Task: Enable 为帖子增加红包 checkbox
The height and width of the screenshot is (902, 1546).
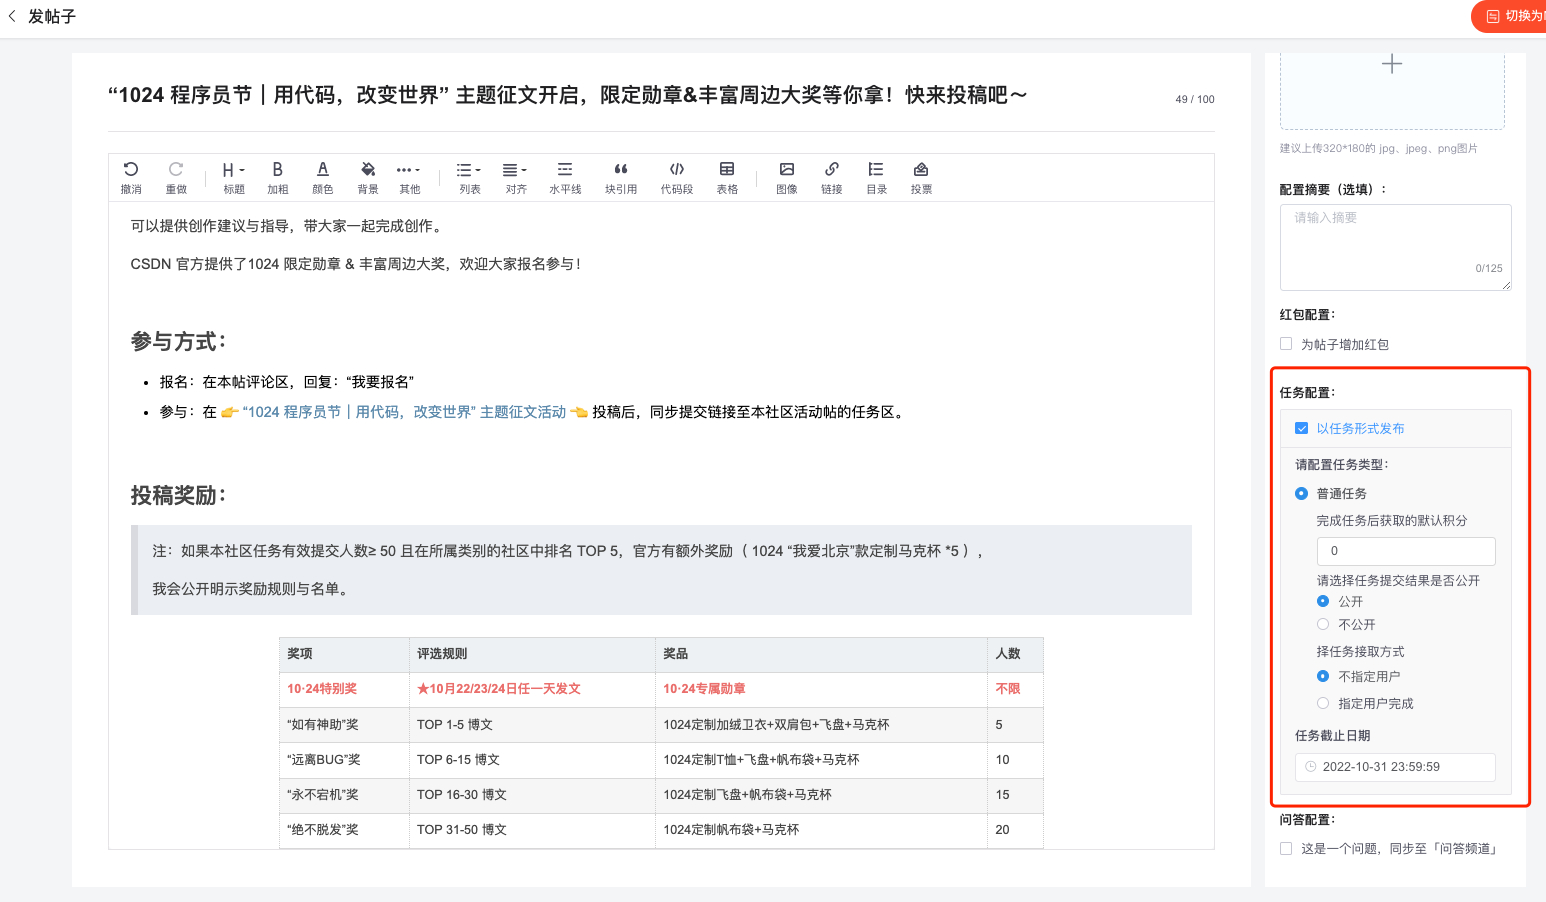Action: coord(1286,344)
